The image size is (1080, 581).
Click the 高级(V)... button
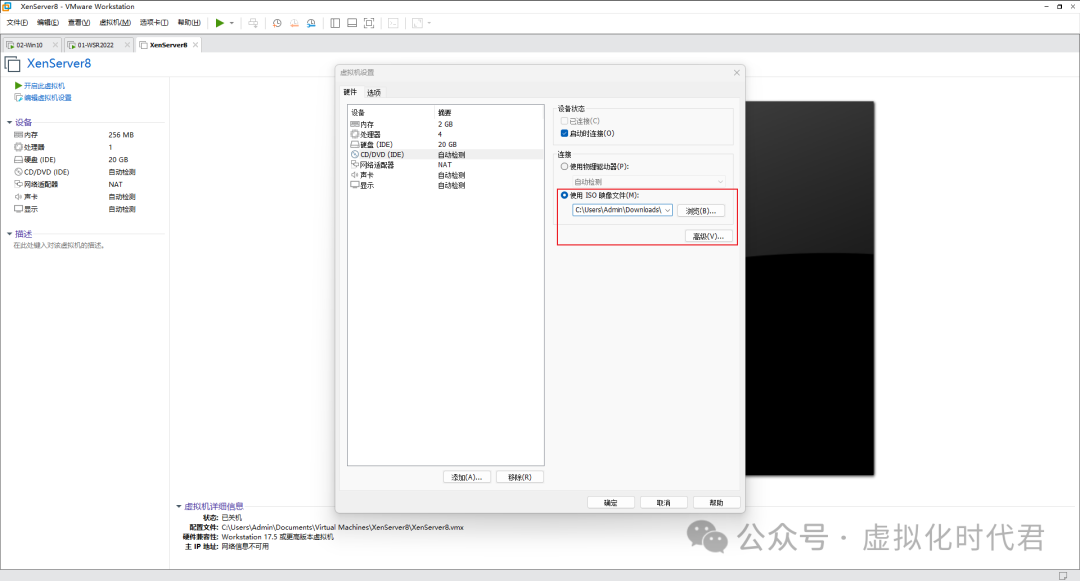pyautogui.click(x=709, y=236)
